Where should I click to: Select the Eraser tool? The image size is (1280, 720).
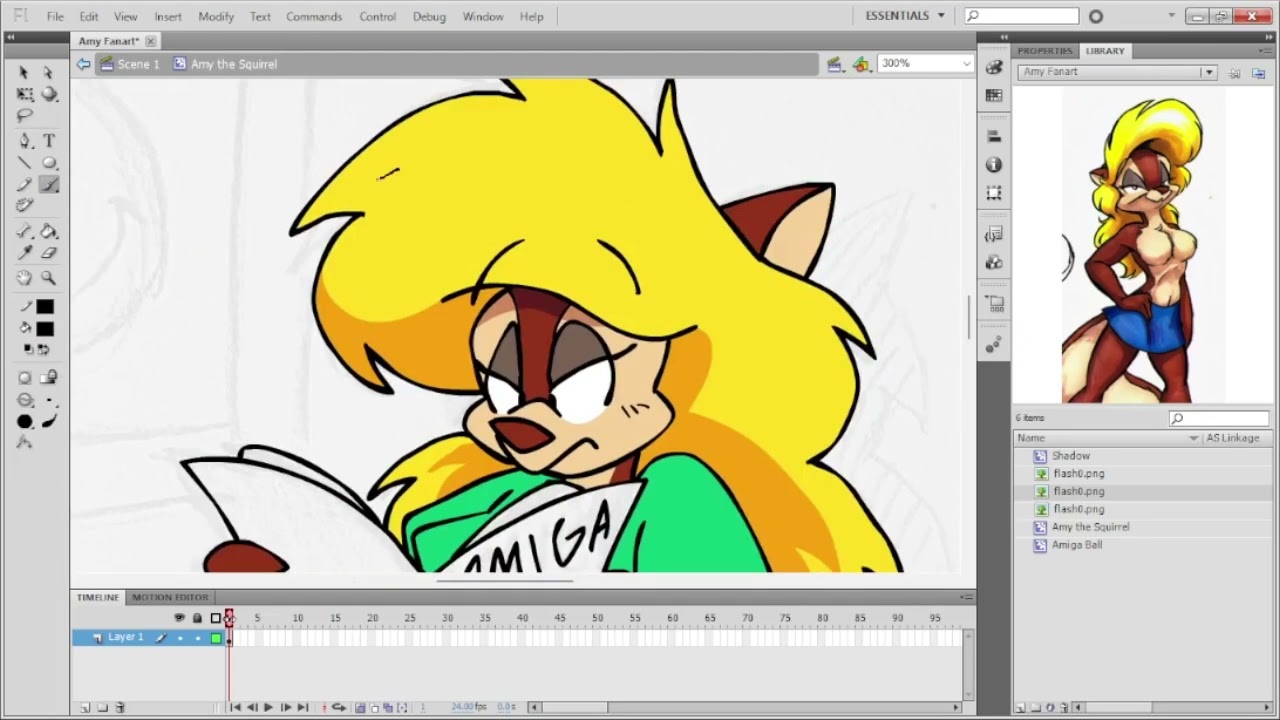tap(49, 253)
